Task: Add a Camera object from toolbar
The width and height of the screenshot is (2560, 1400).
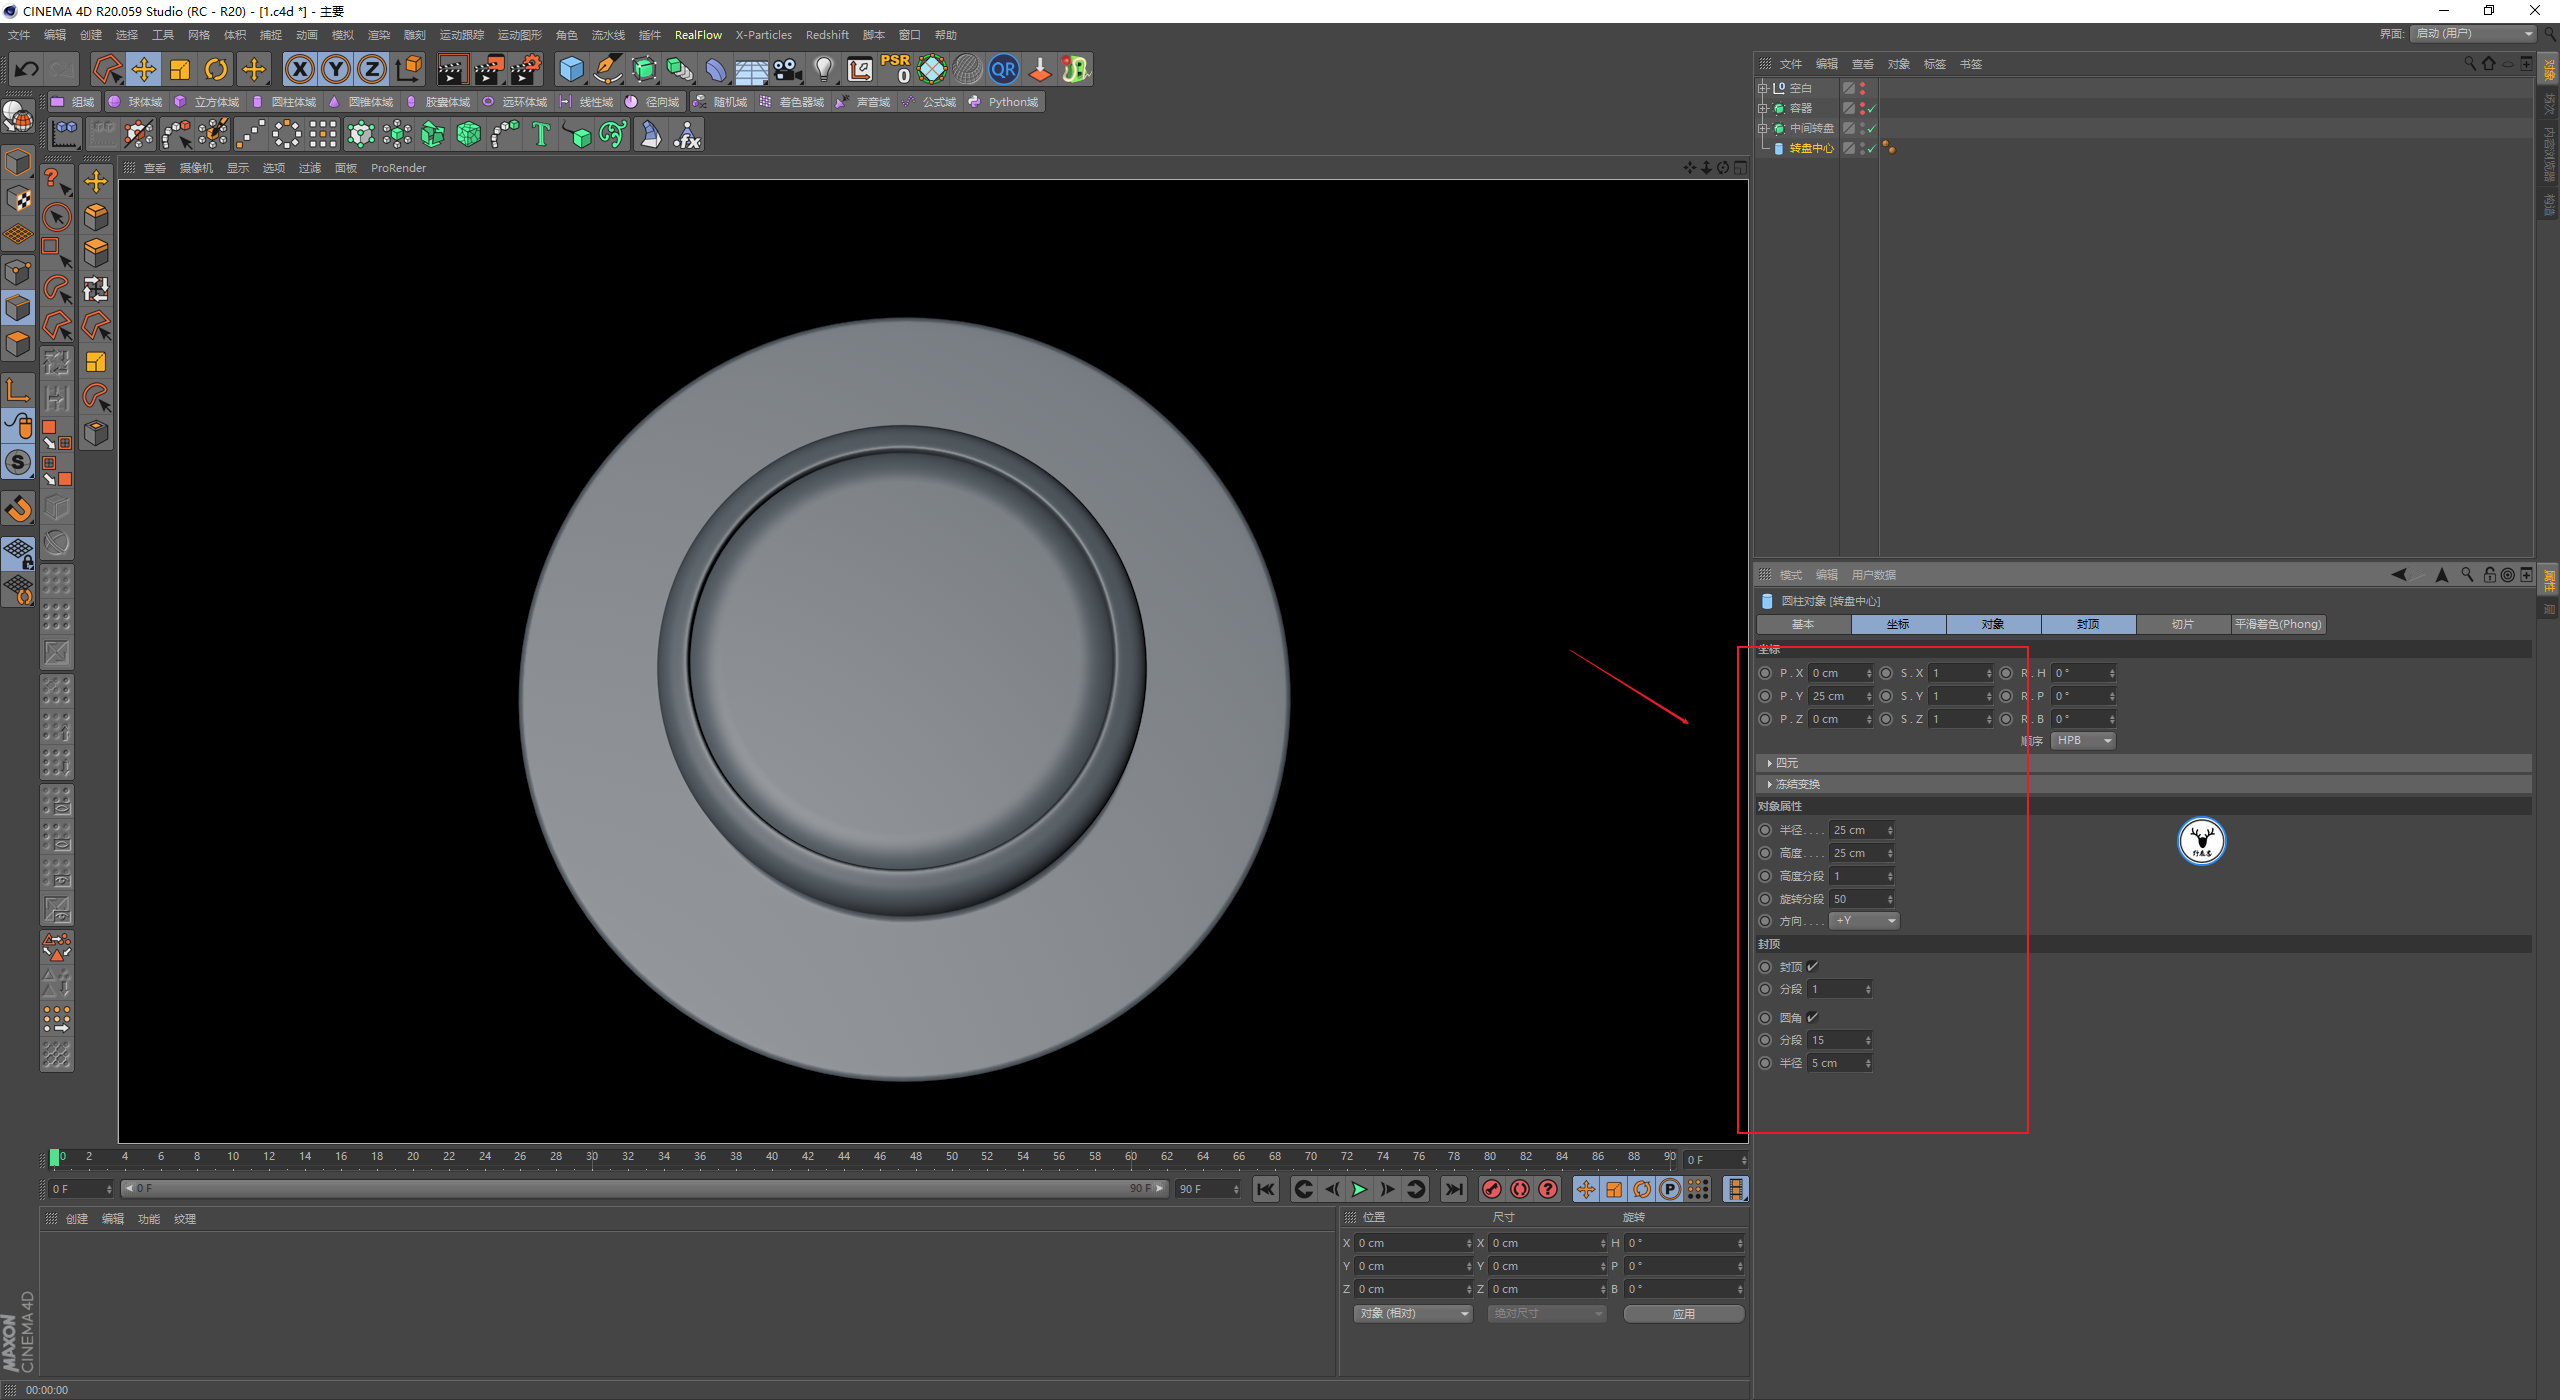Action: coord(788,69)
